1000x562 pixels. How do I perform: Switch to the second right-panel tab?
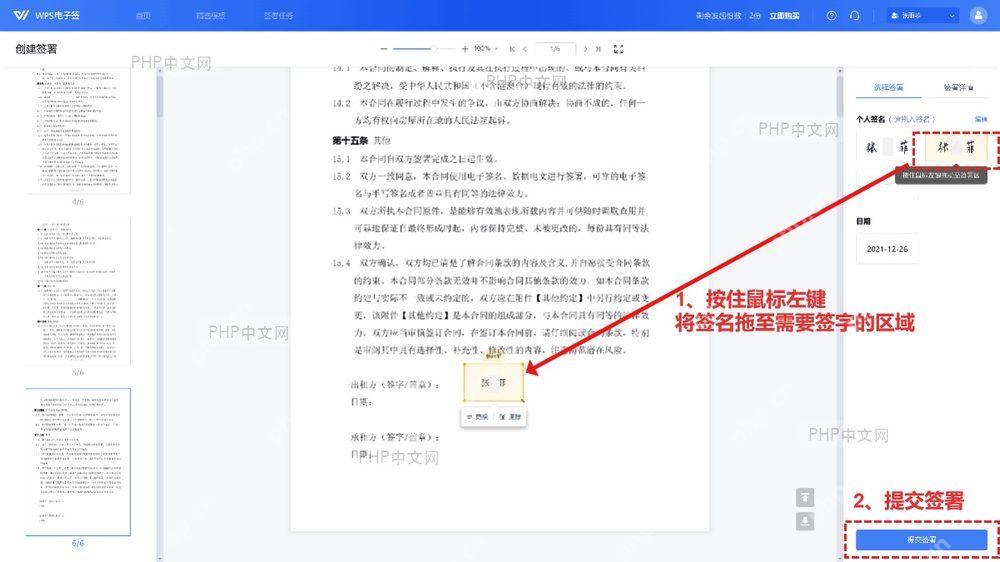(959, 87)
